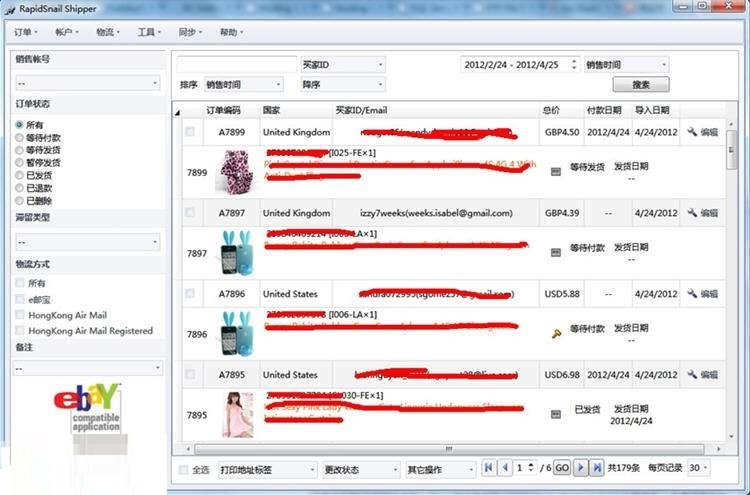Click the wrench edit icon for order A7899
The image size is (750, 495).
click(691, 132)
